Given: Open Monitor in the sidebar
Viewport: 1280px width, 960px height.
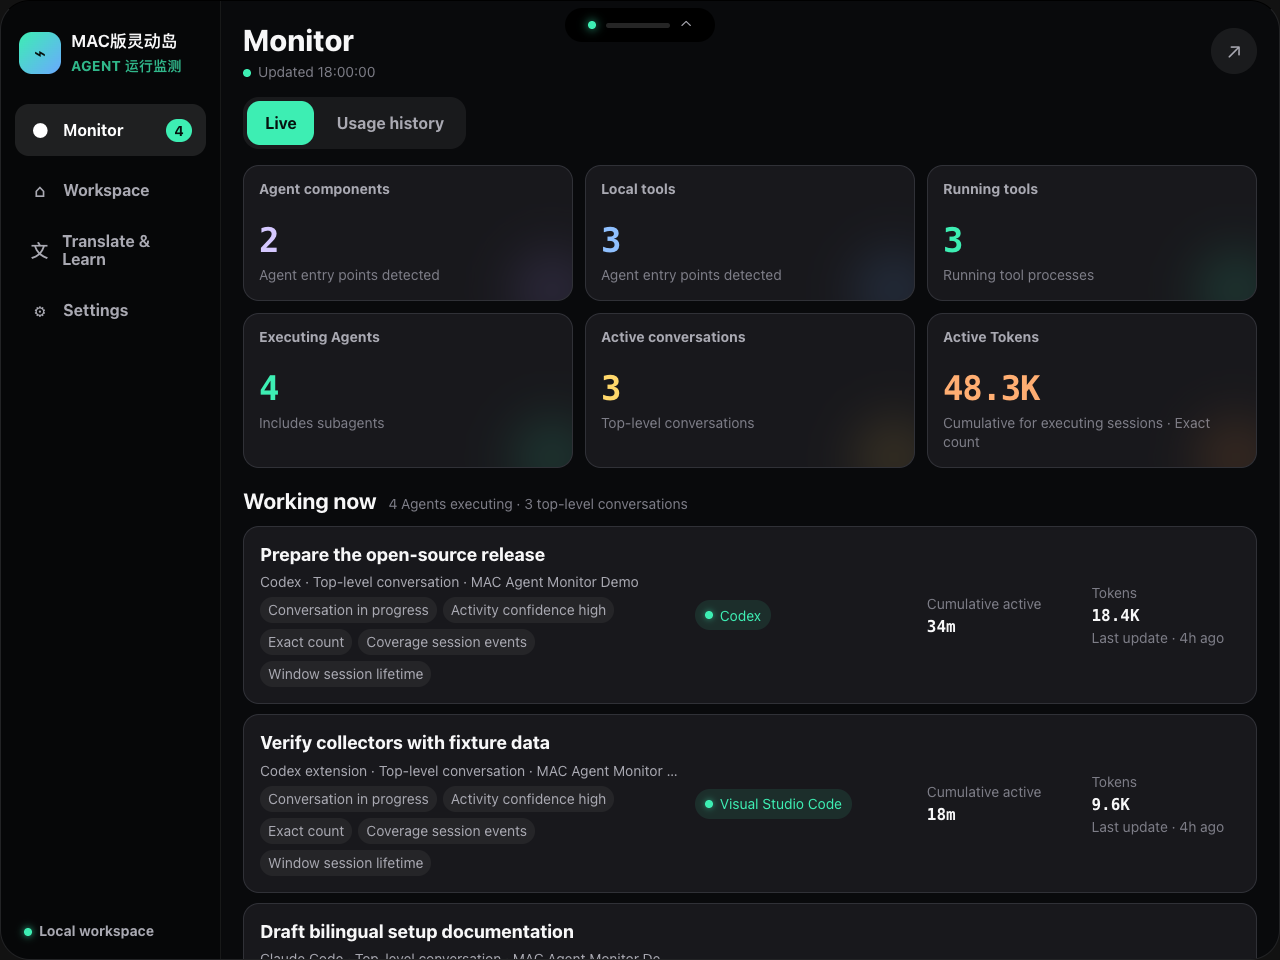Looking at the screenshot, I should pyautogui.click(x=110, y=130).
